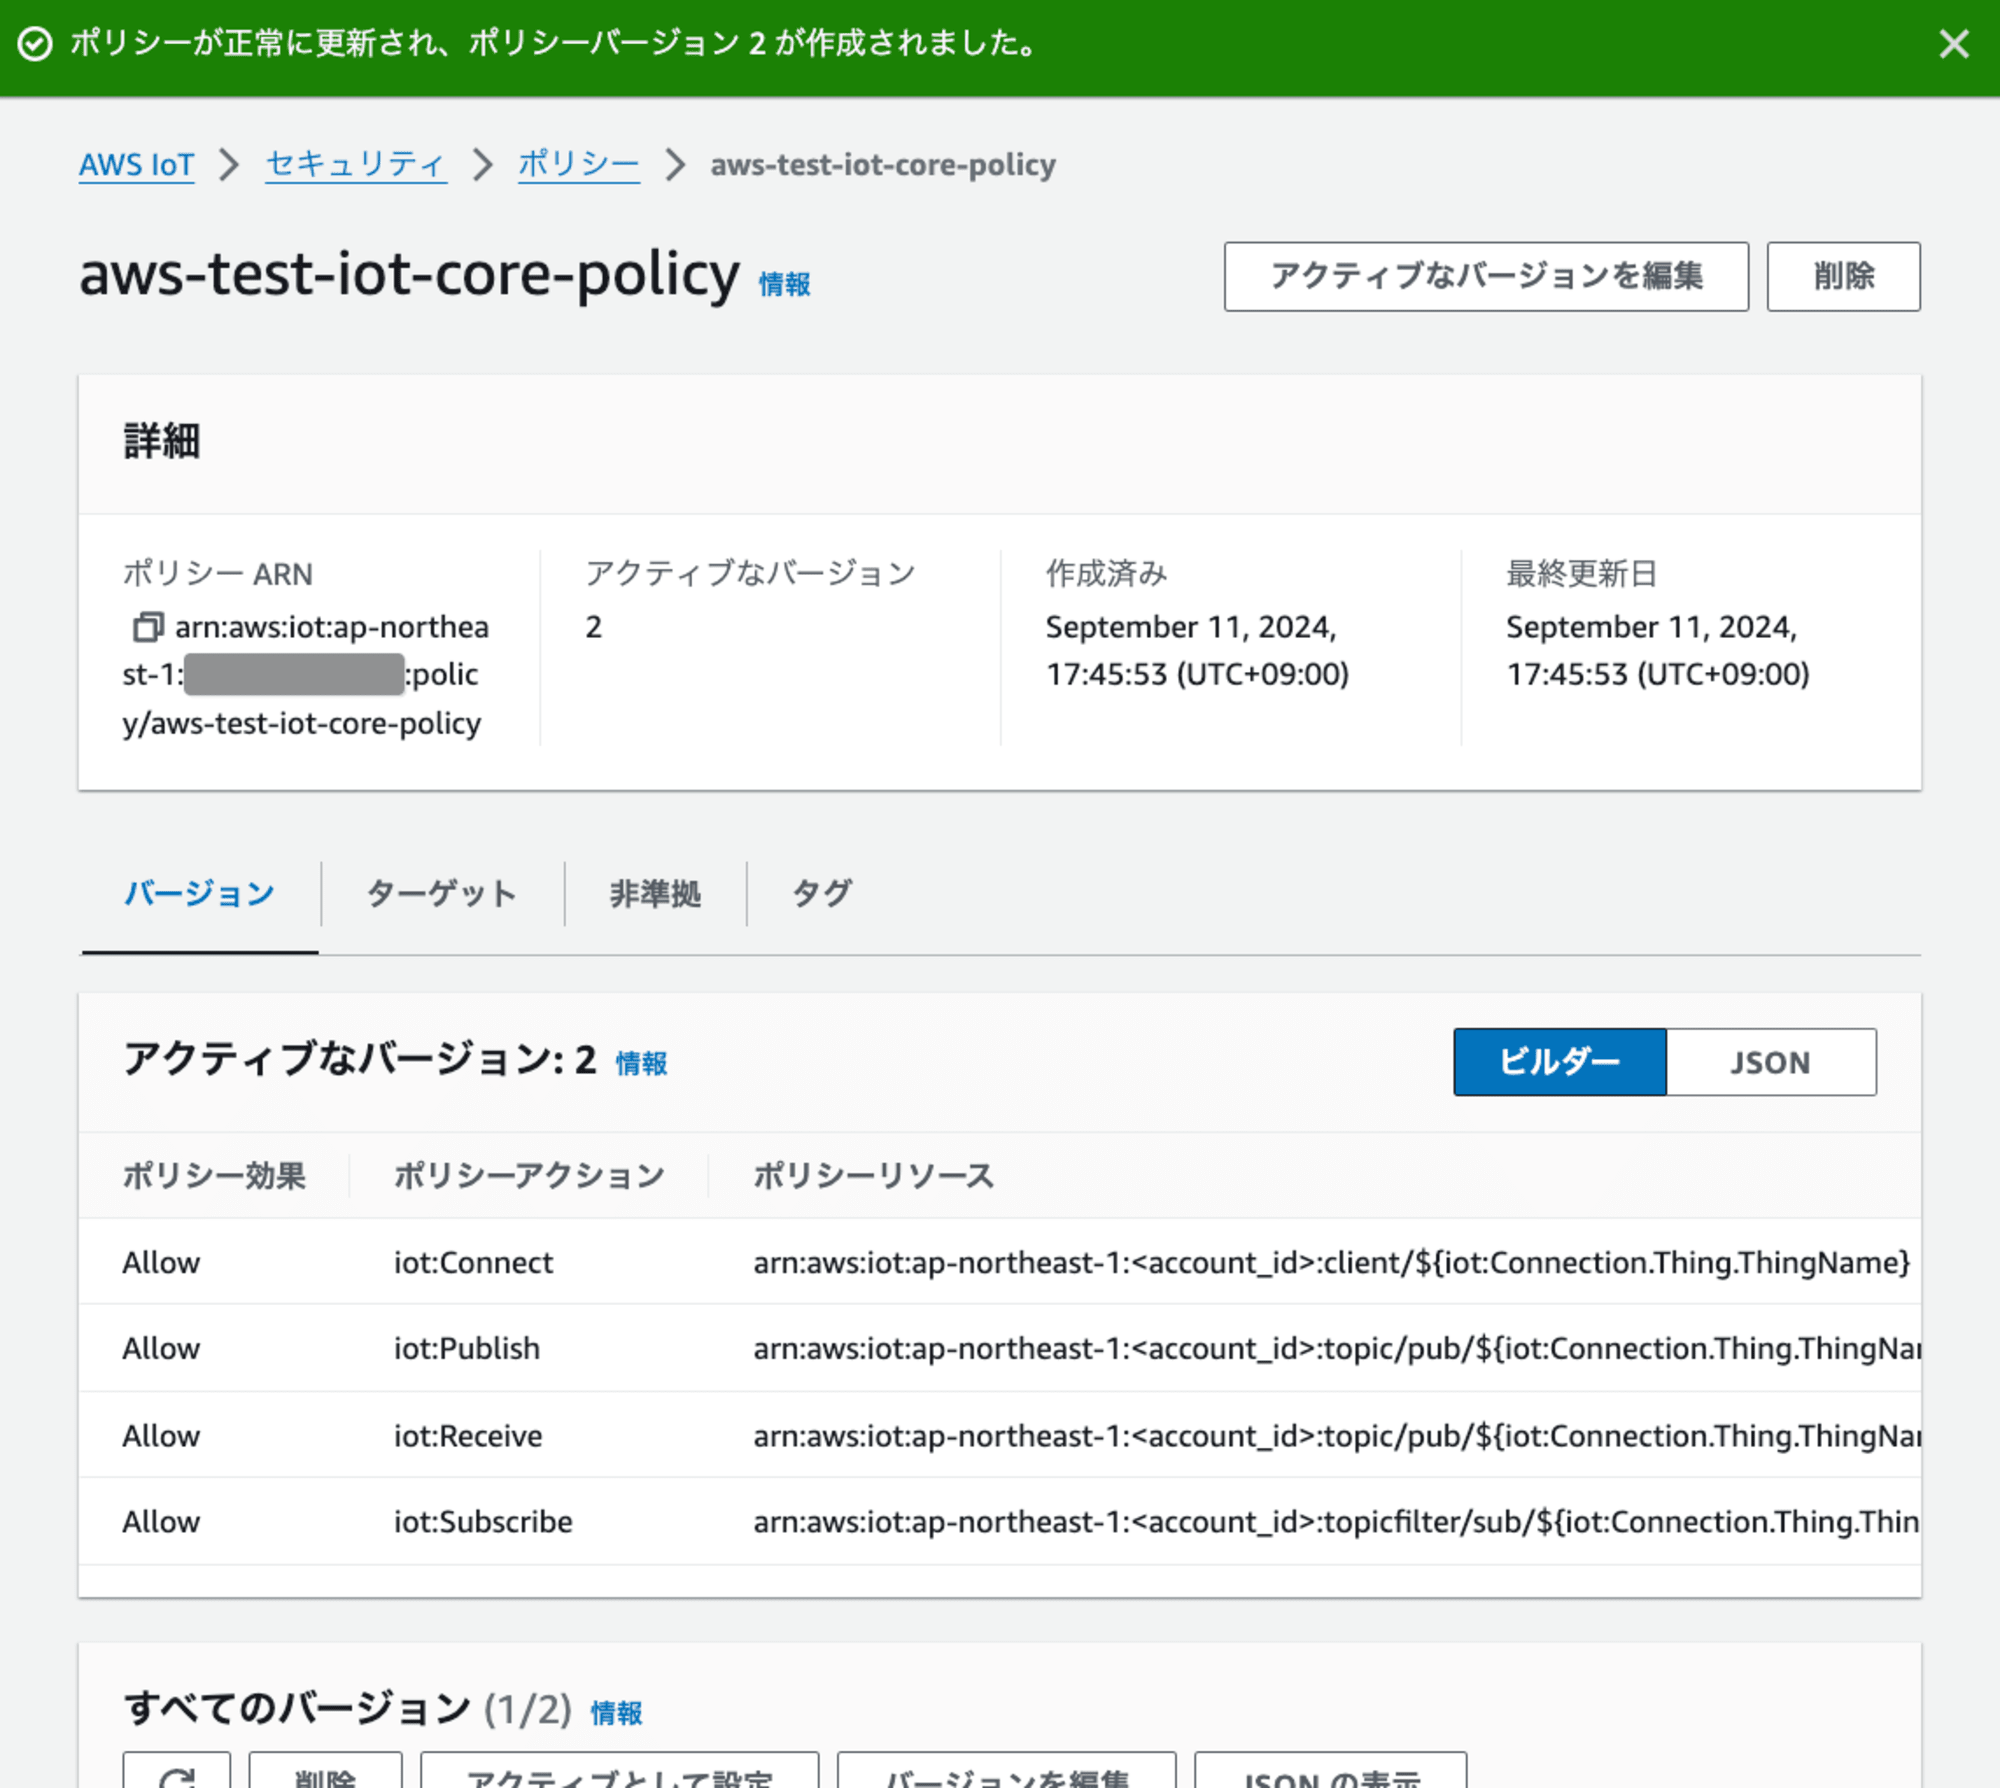The width and height of the screenshot is (2000, 1788).
Task: Click the client/ resource ARN for iot:Connect
Action: [x=1332, y=1262]
